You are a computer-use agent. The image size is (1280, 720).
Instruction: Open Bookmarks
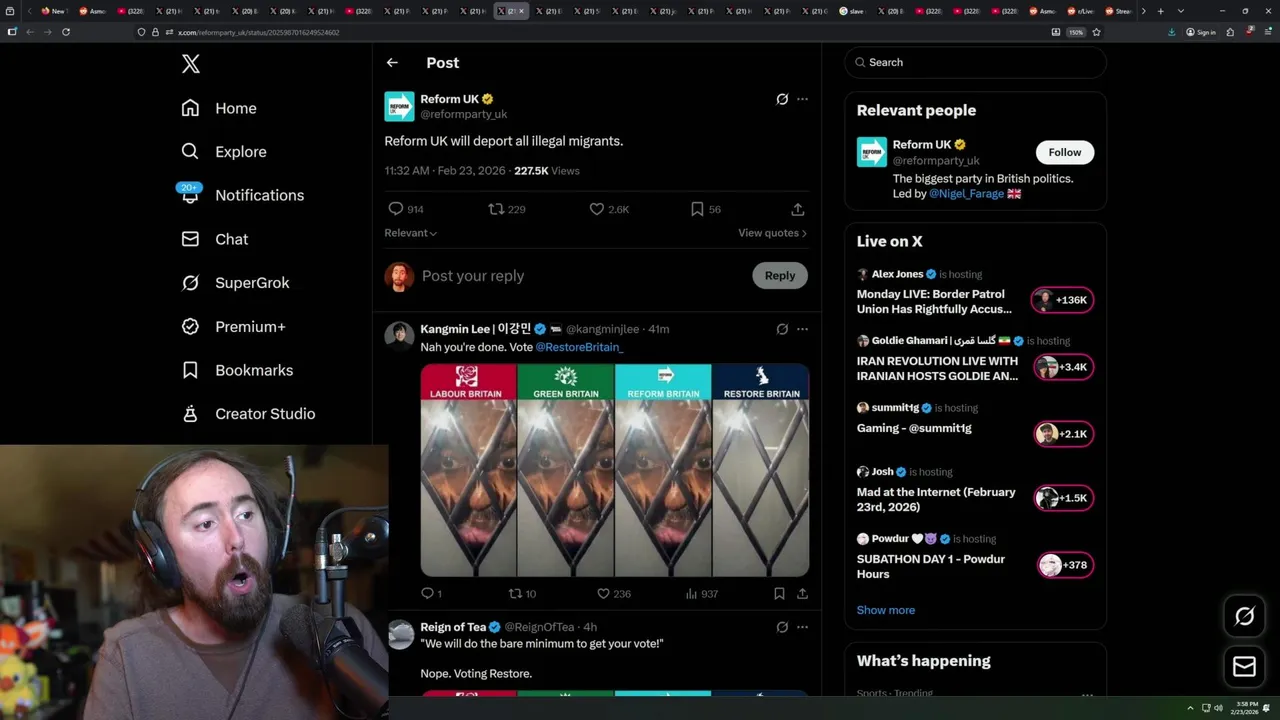(237, 370)
